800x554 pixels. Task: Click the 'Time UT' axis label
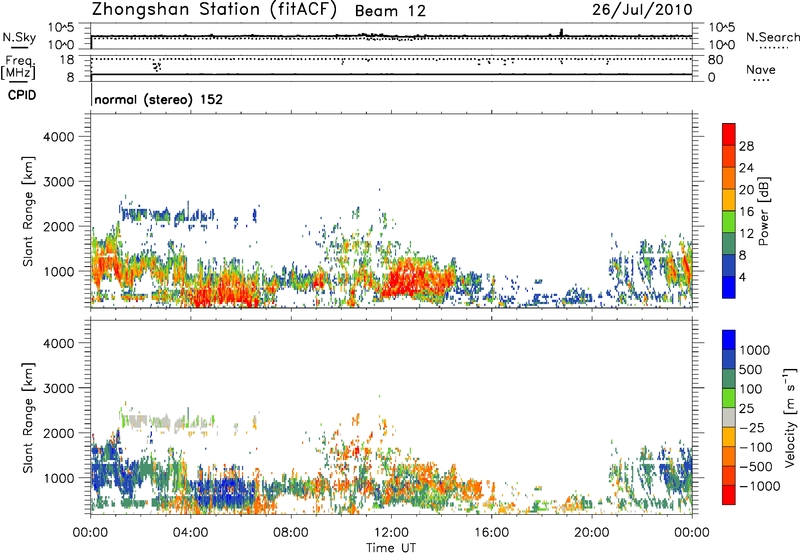tap(391, 548)
